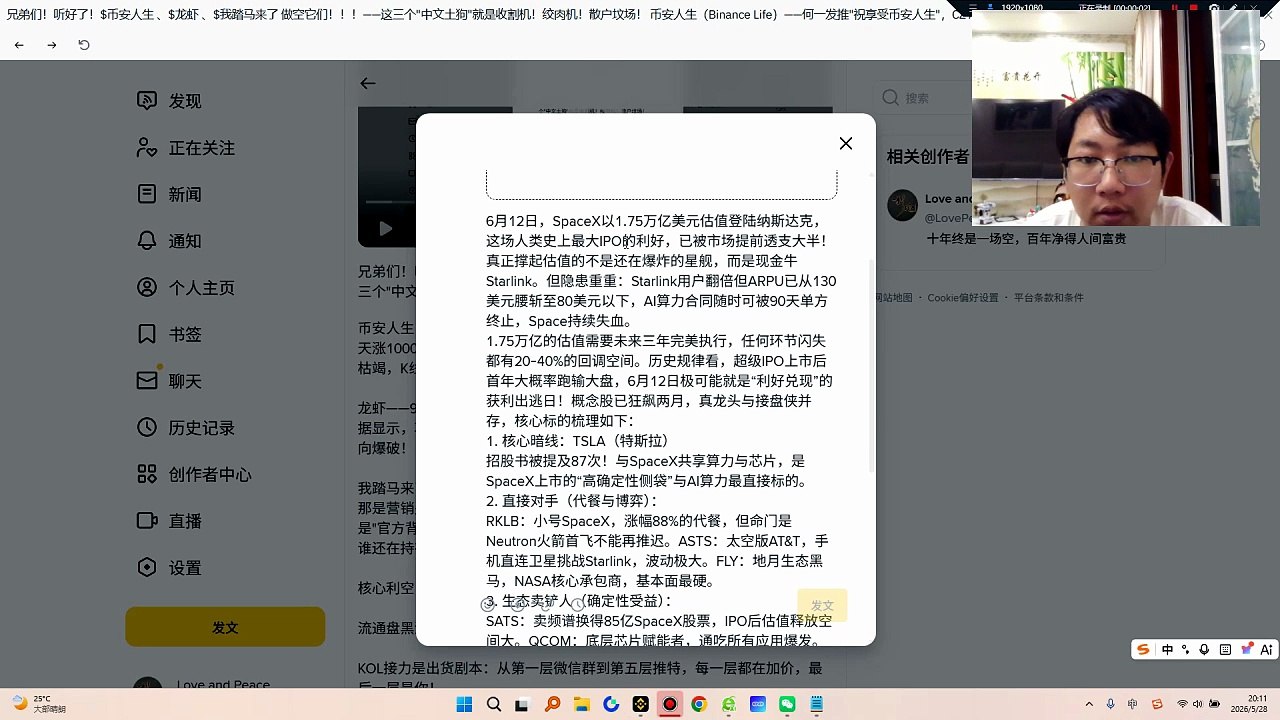Open File Explorer from the taskbar
This screenshot has height=720, width=1280.
582,705
